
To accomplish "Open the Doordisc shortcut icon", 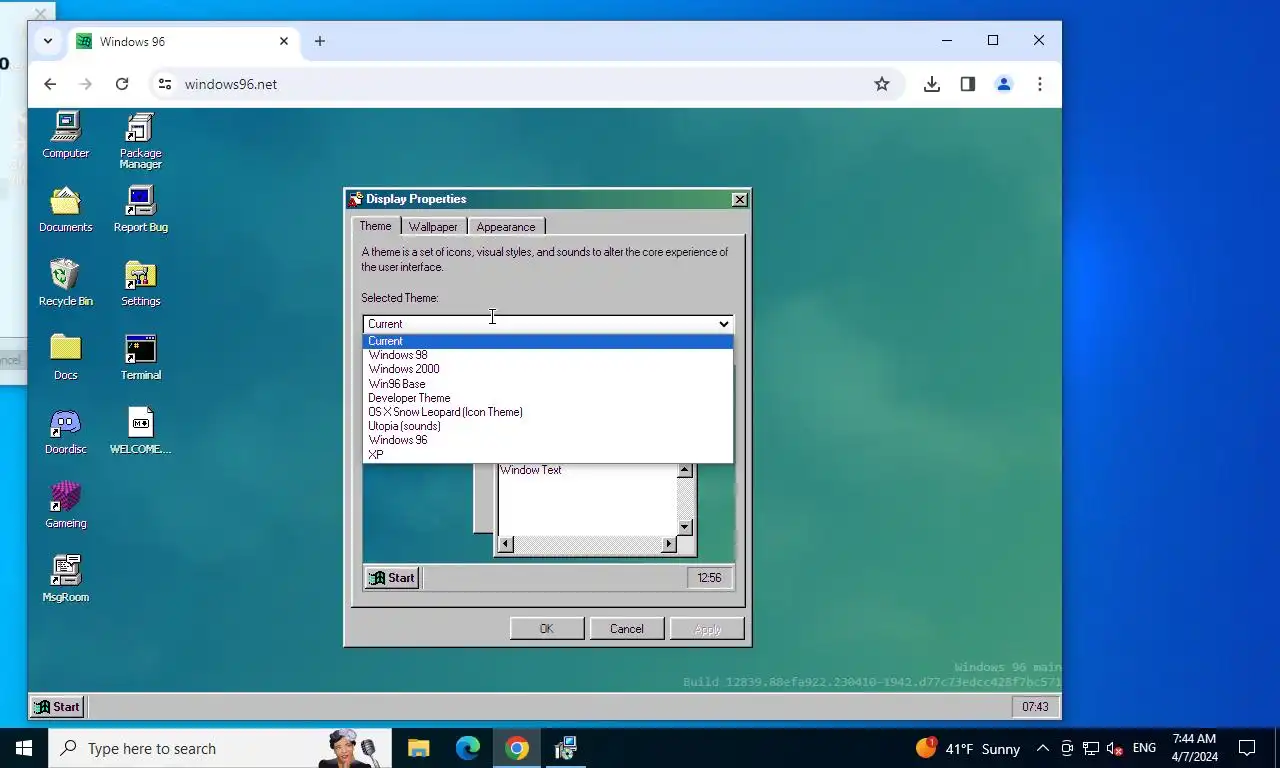I will [66, 431].
